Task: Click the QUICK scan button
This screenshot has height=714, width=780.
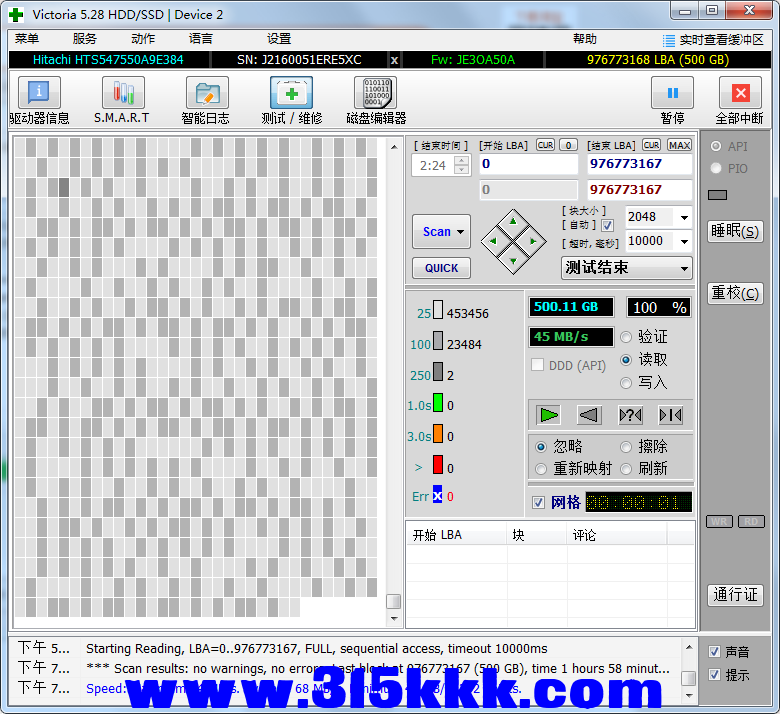Action: coord(441,268)
